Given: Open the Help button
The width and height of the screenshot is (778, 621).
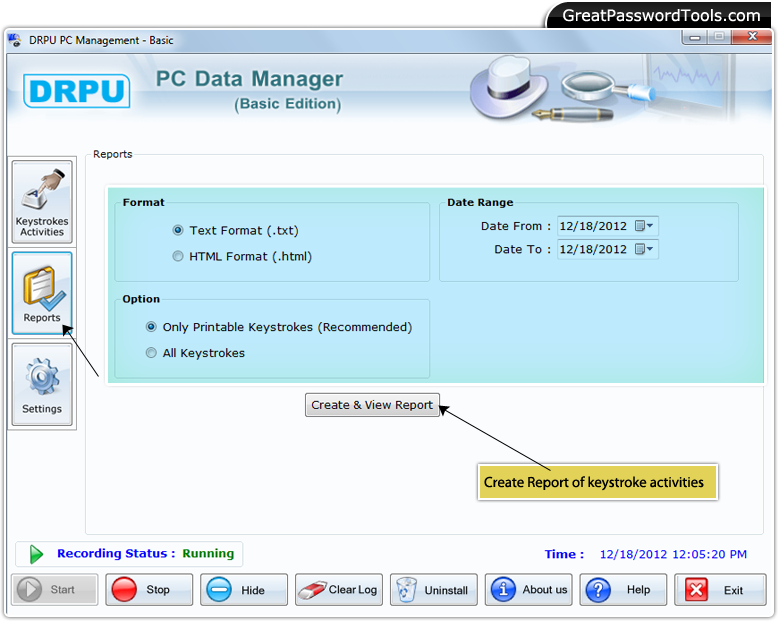Looking at the screenshot, I should point(623,590).
